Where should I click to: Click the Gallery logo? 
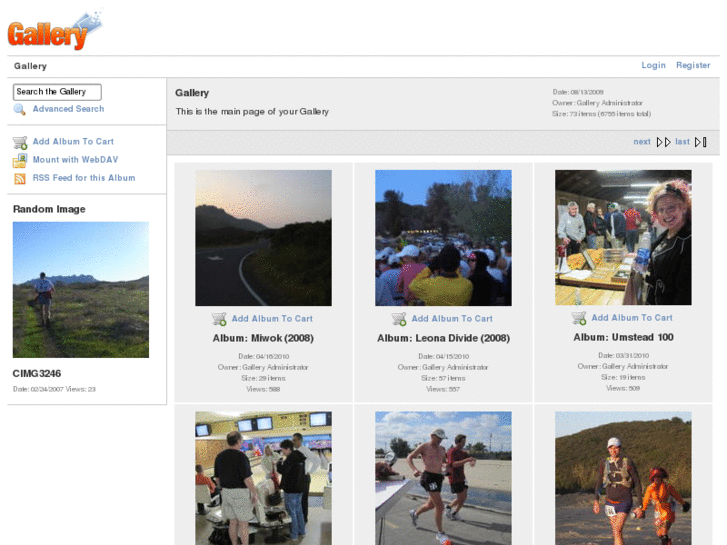[55, 30]
